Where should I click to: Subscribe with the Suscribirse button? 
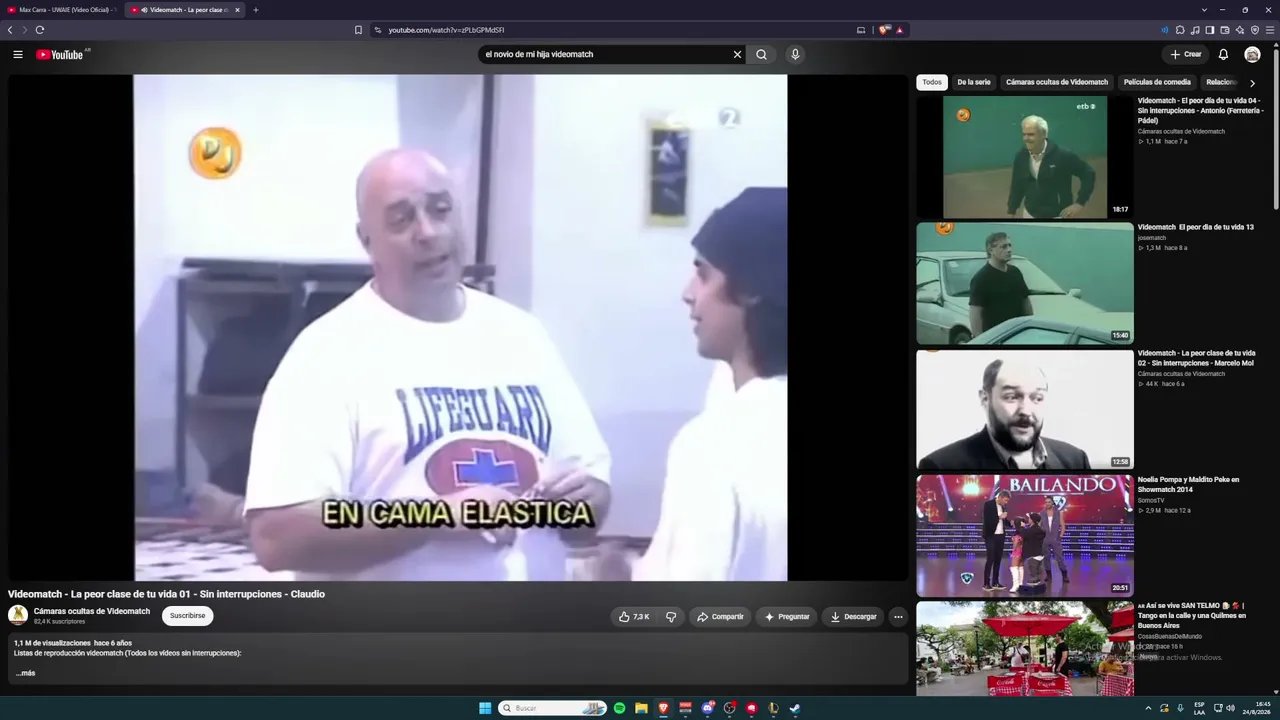pos(188,616)
